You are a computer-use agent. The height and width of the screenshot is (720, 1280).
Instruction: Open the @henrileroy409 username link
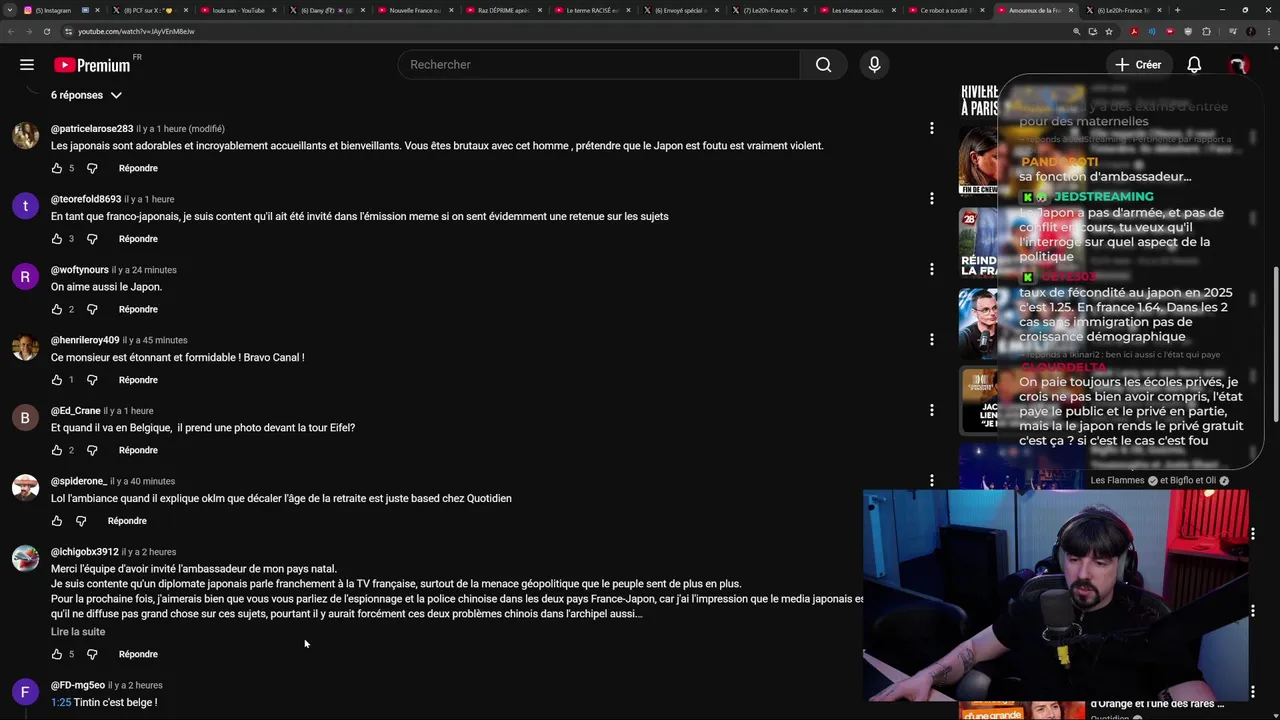85,340
